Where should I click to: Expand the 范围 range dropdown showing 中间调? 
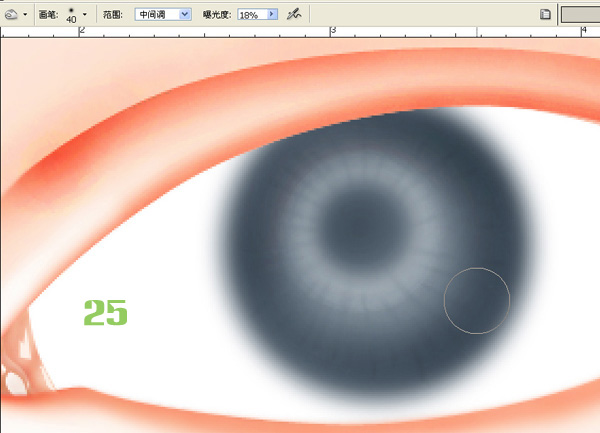(x=163, y=15)
